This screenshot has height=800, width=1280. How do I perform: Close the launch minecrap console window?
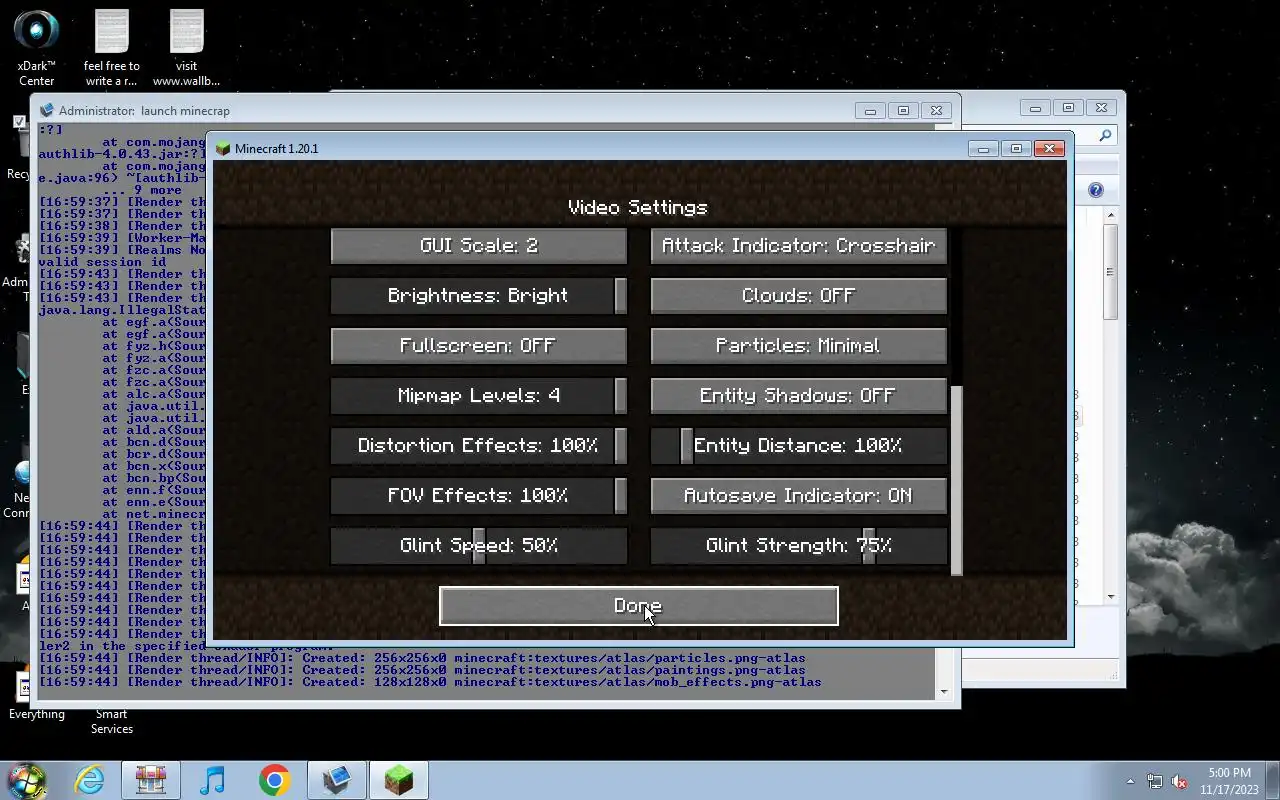(x=936, y=110)
